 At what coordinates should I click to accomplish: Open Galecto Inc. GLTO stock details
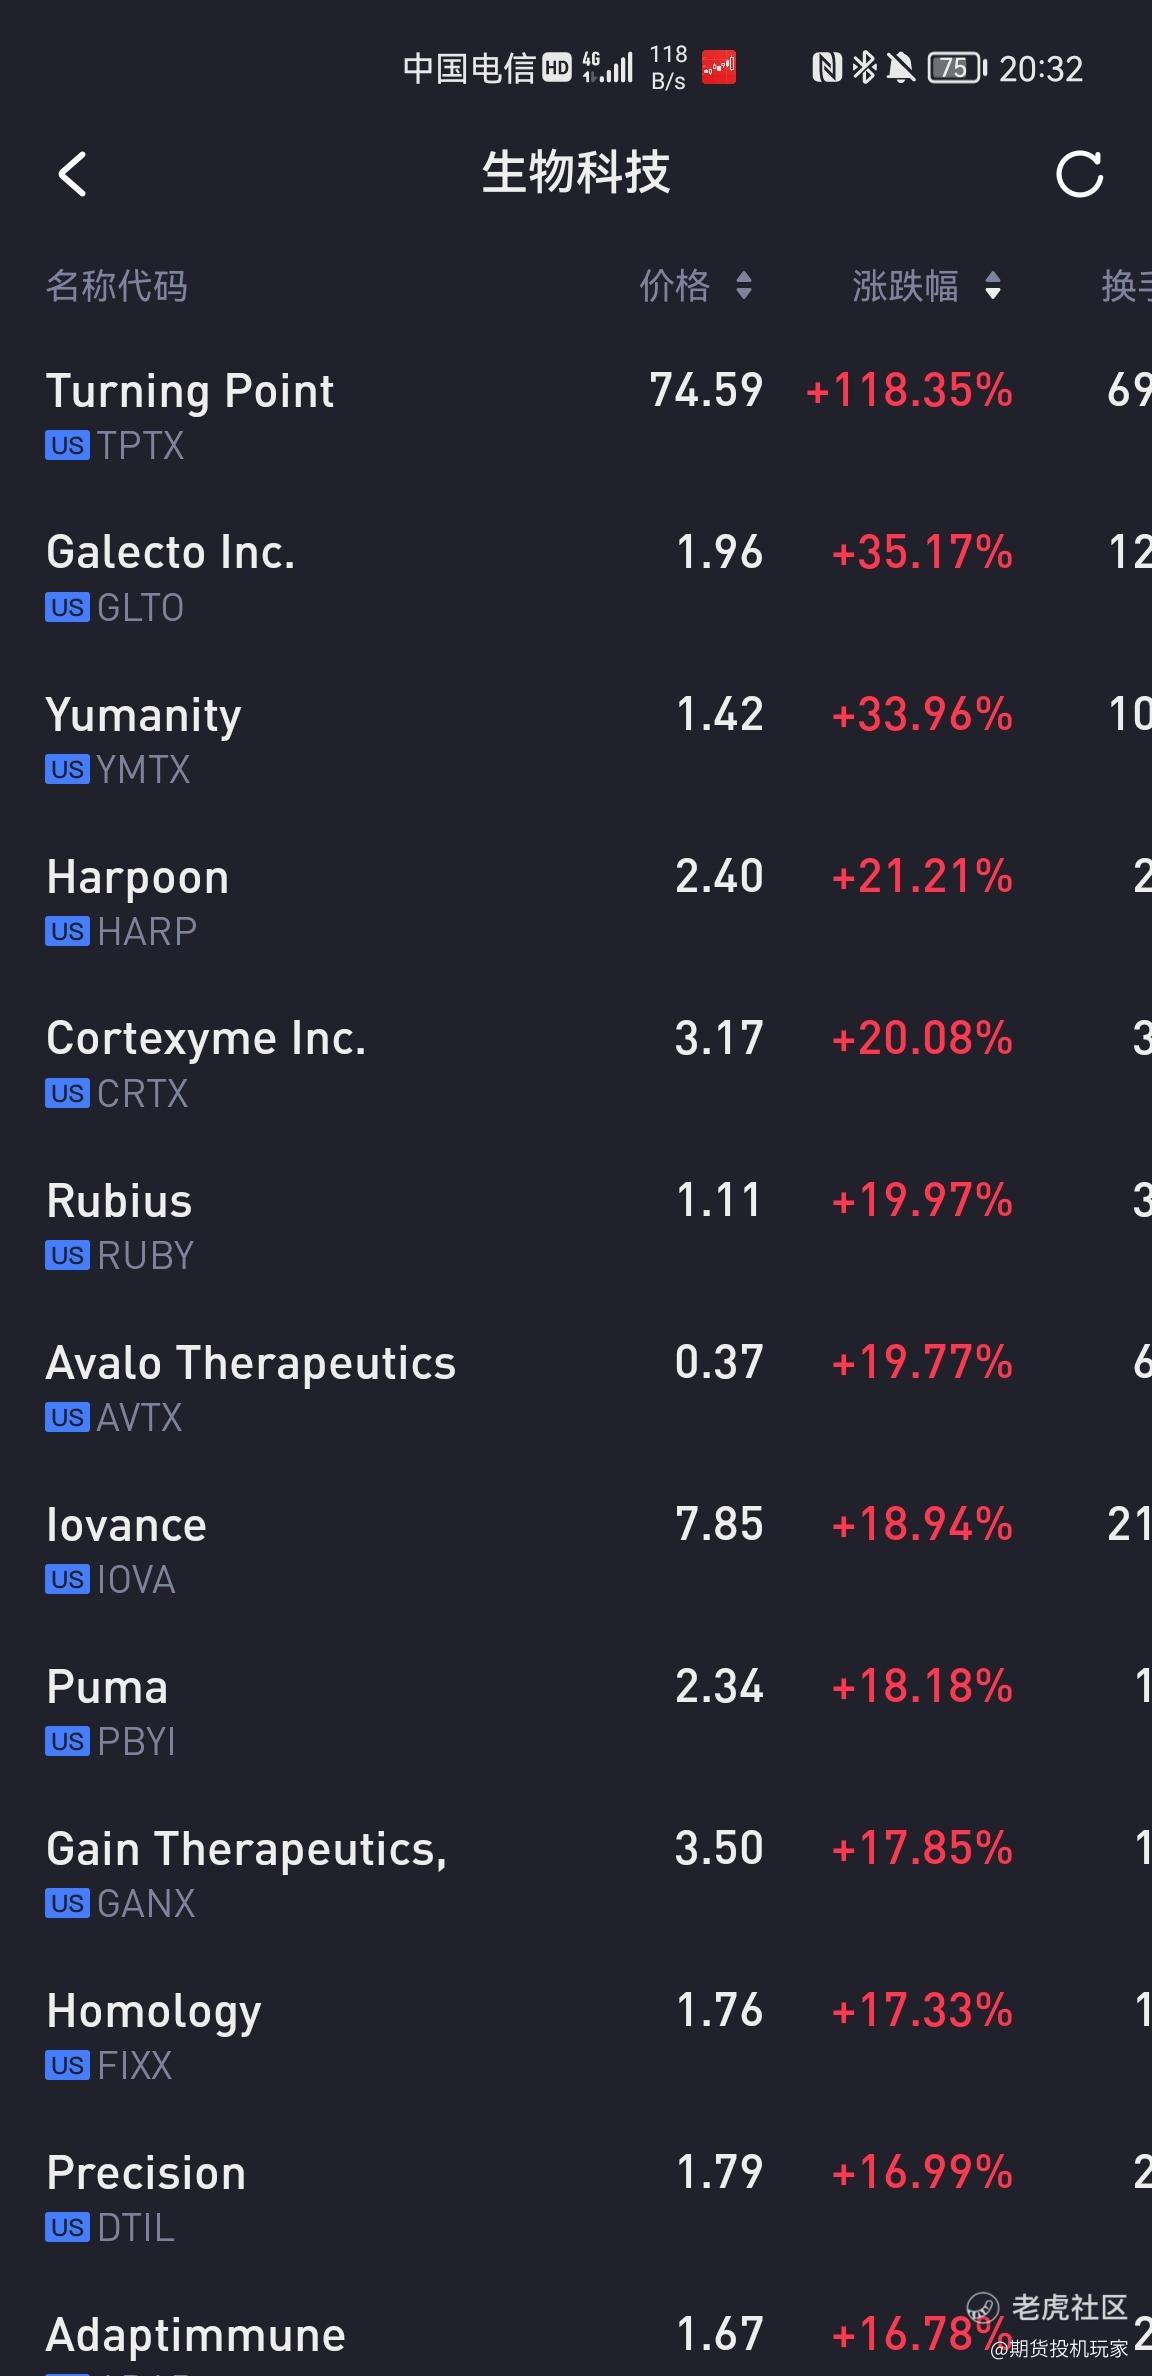[576, 578]
